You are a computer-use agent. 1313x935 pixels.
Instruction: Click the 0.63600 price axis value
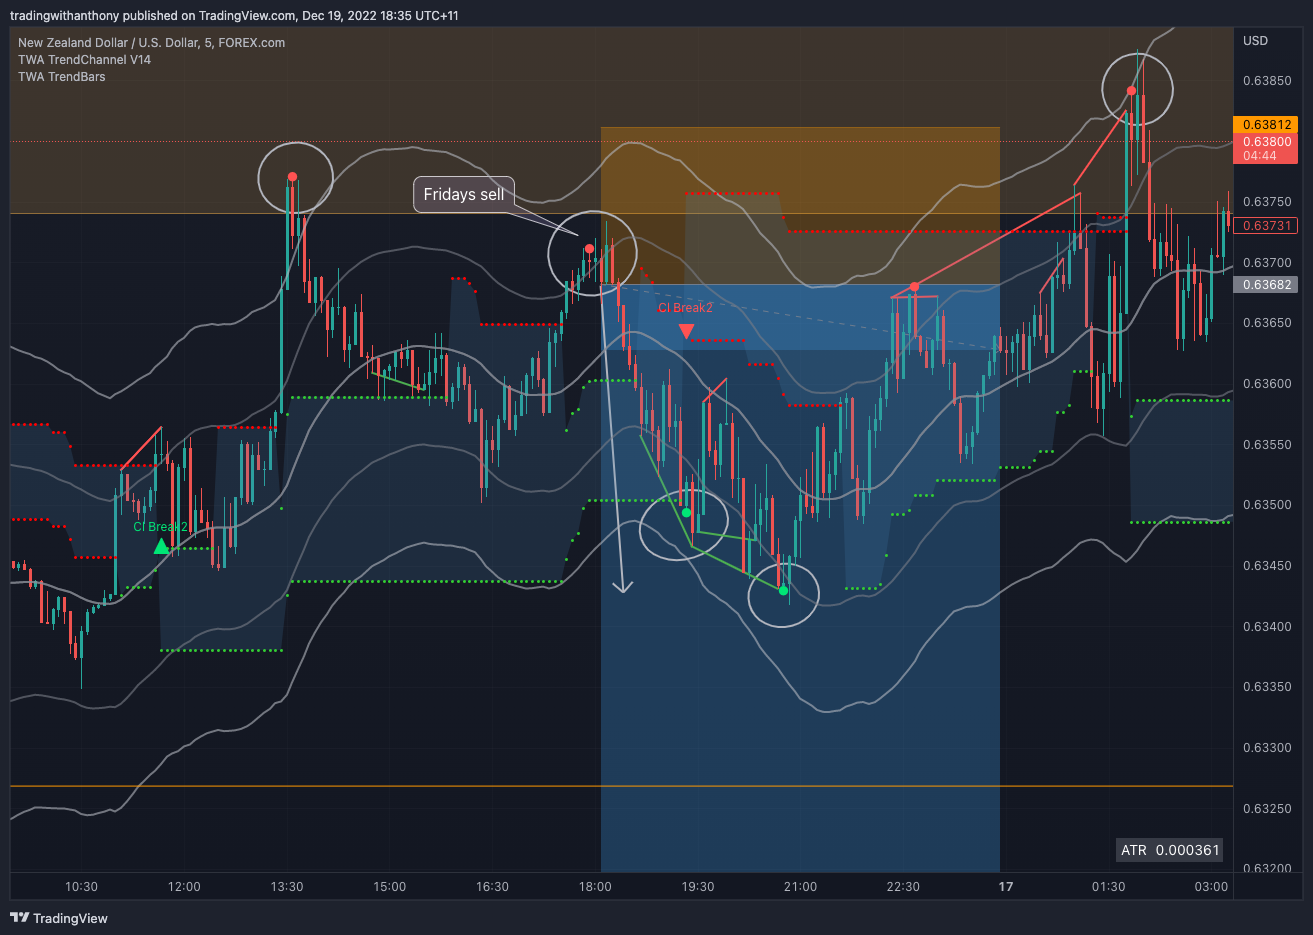(1267, 384)
